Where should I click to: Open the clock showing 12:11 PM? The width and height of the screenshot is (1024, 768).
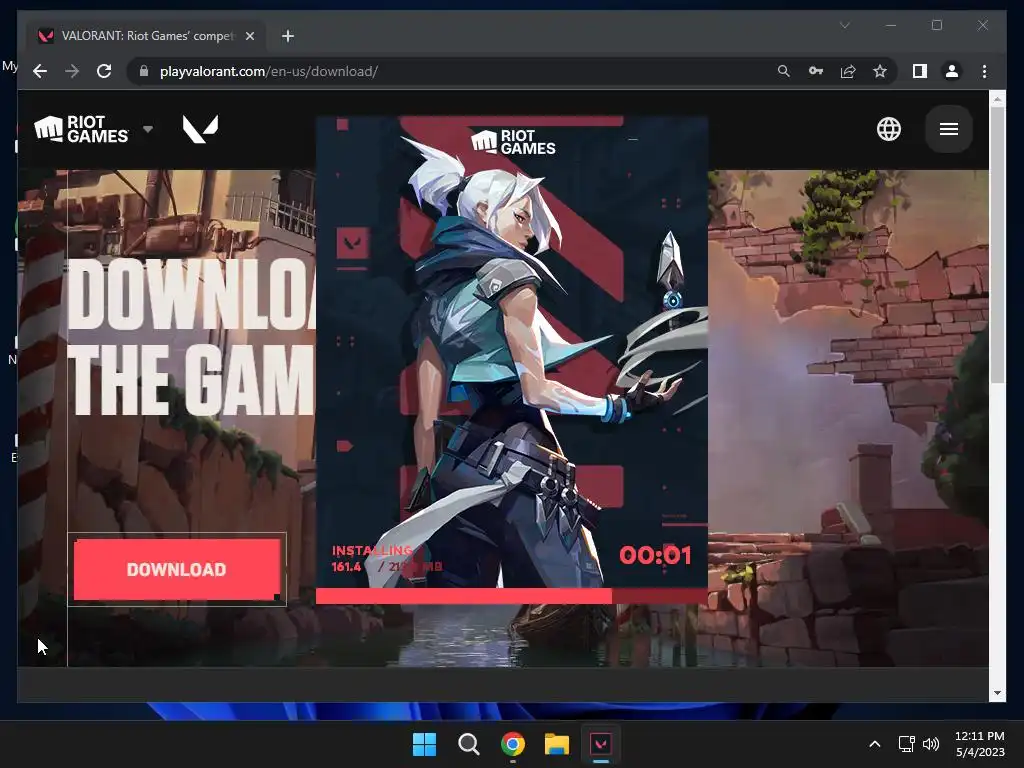pos(980,744)
